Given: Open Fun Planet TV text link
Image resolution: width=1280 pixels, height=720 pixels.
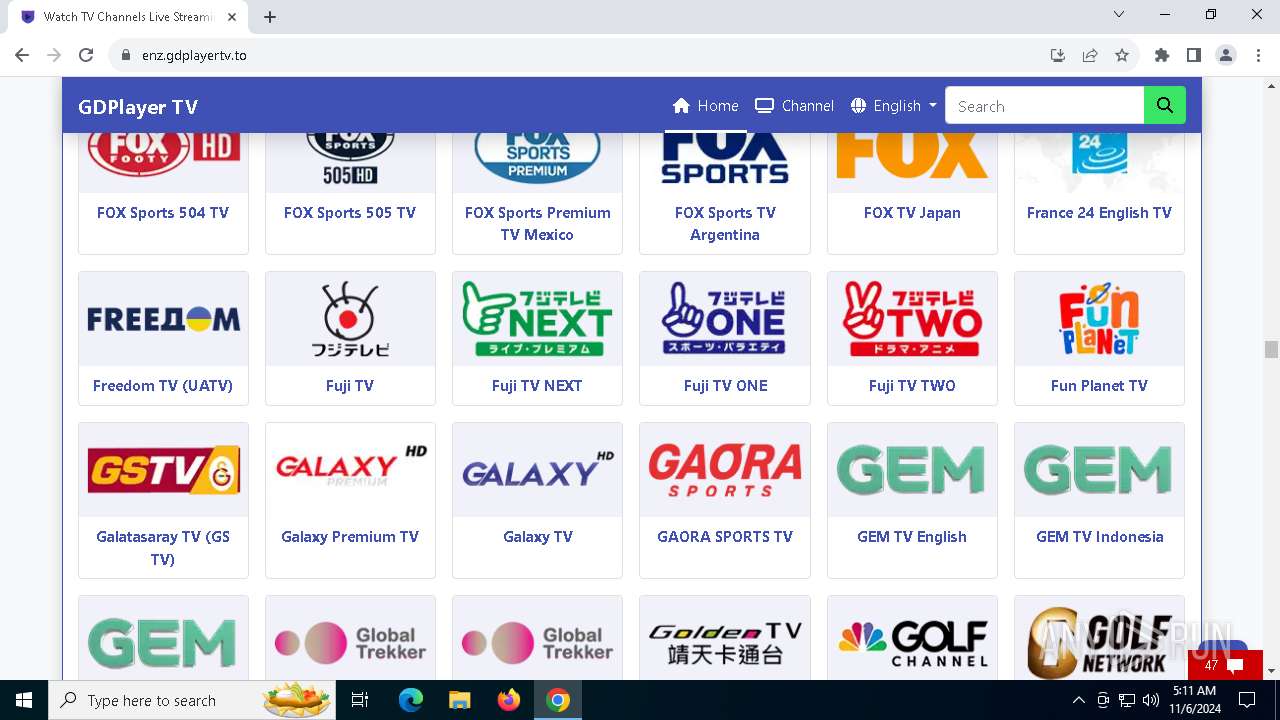Looking at the screenshot, I should 1099,386.
